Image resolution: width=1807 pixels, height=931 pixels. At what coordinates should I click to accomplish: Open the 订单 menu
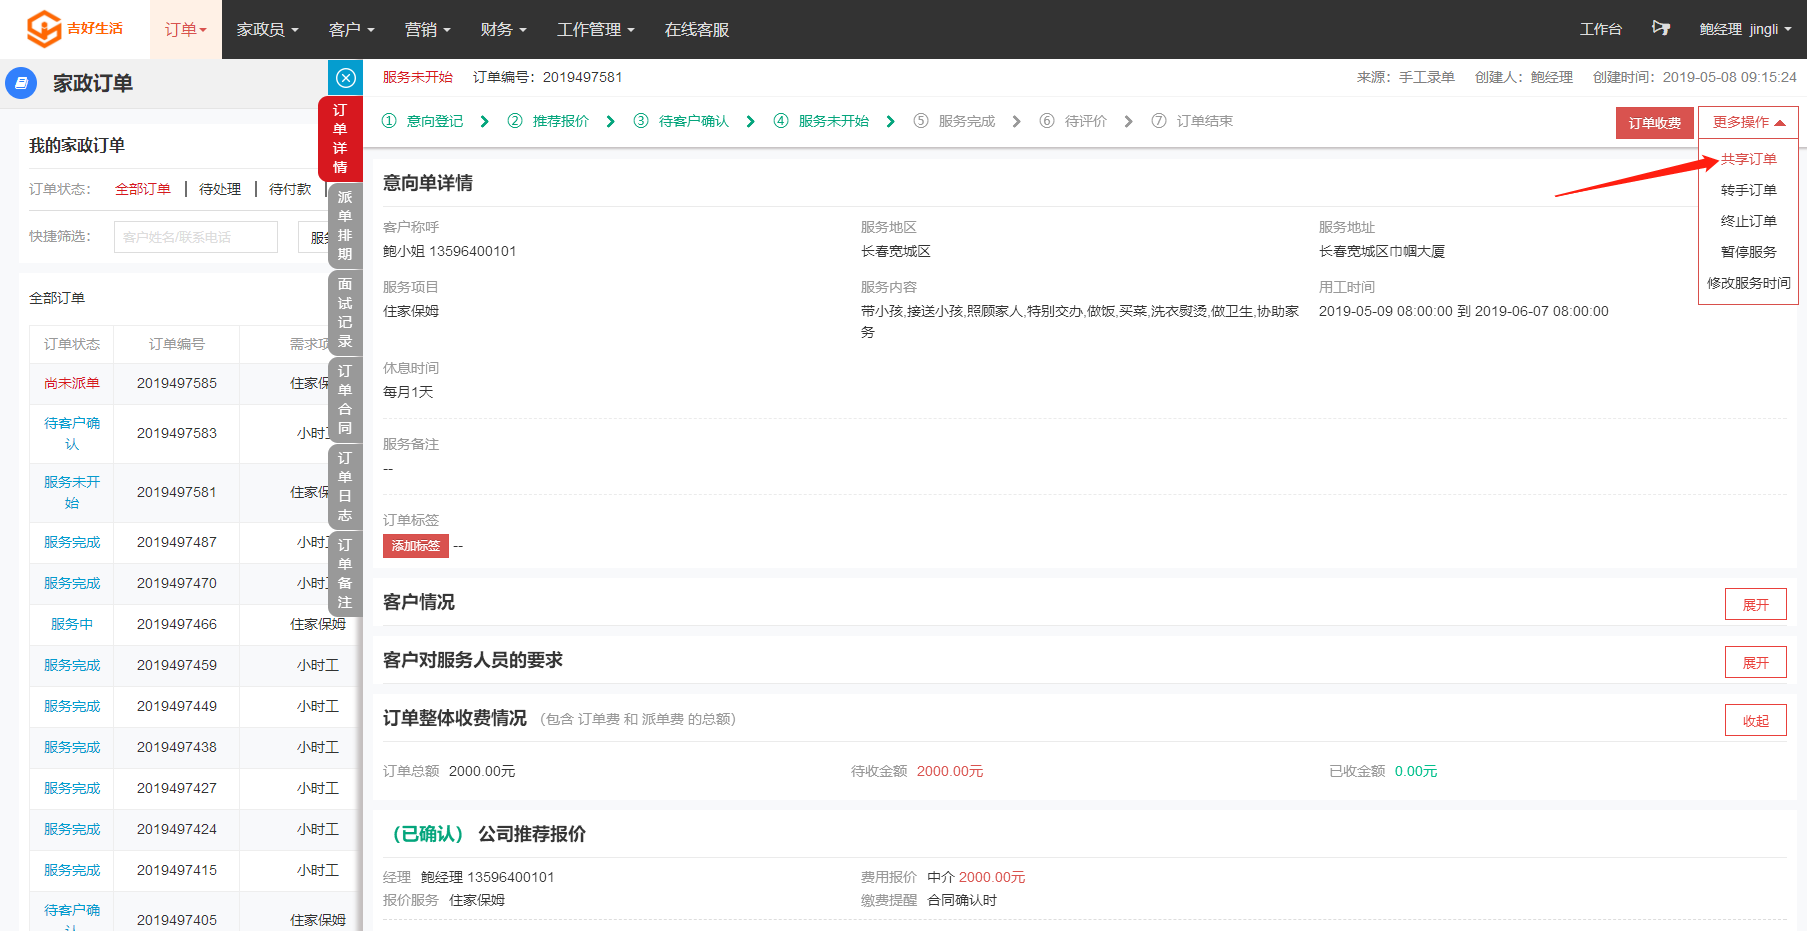[x=186, y=30]
